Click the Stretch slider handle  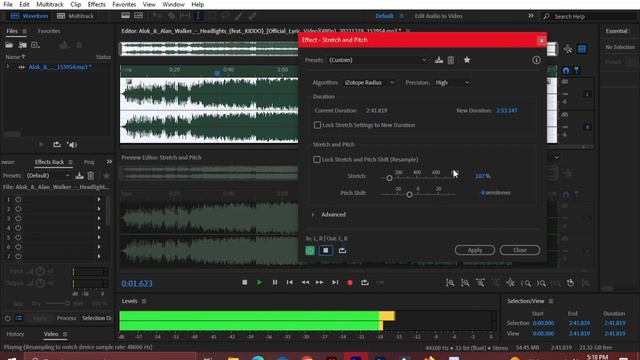coord(389,178)
